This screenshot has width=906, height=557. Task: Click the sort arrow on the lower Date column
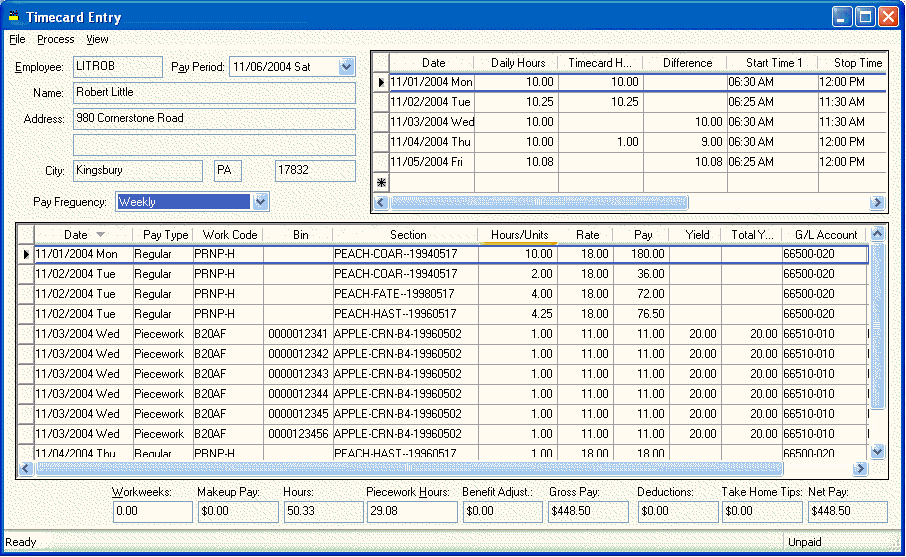[100, 235]
